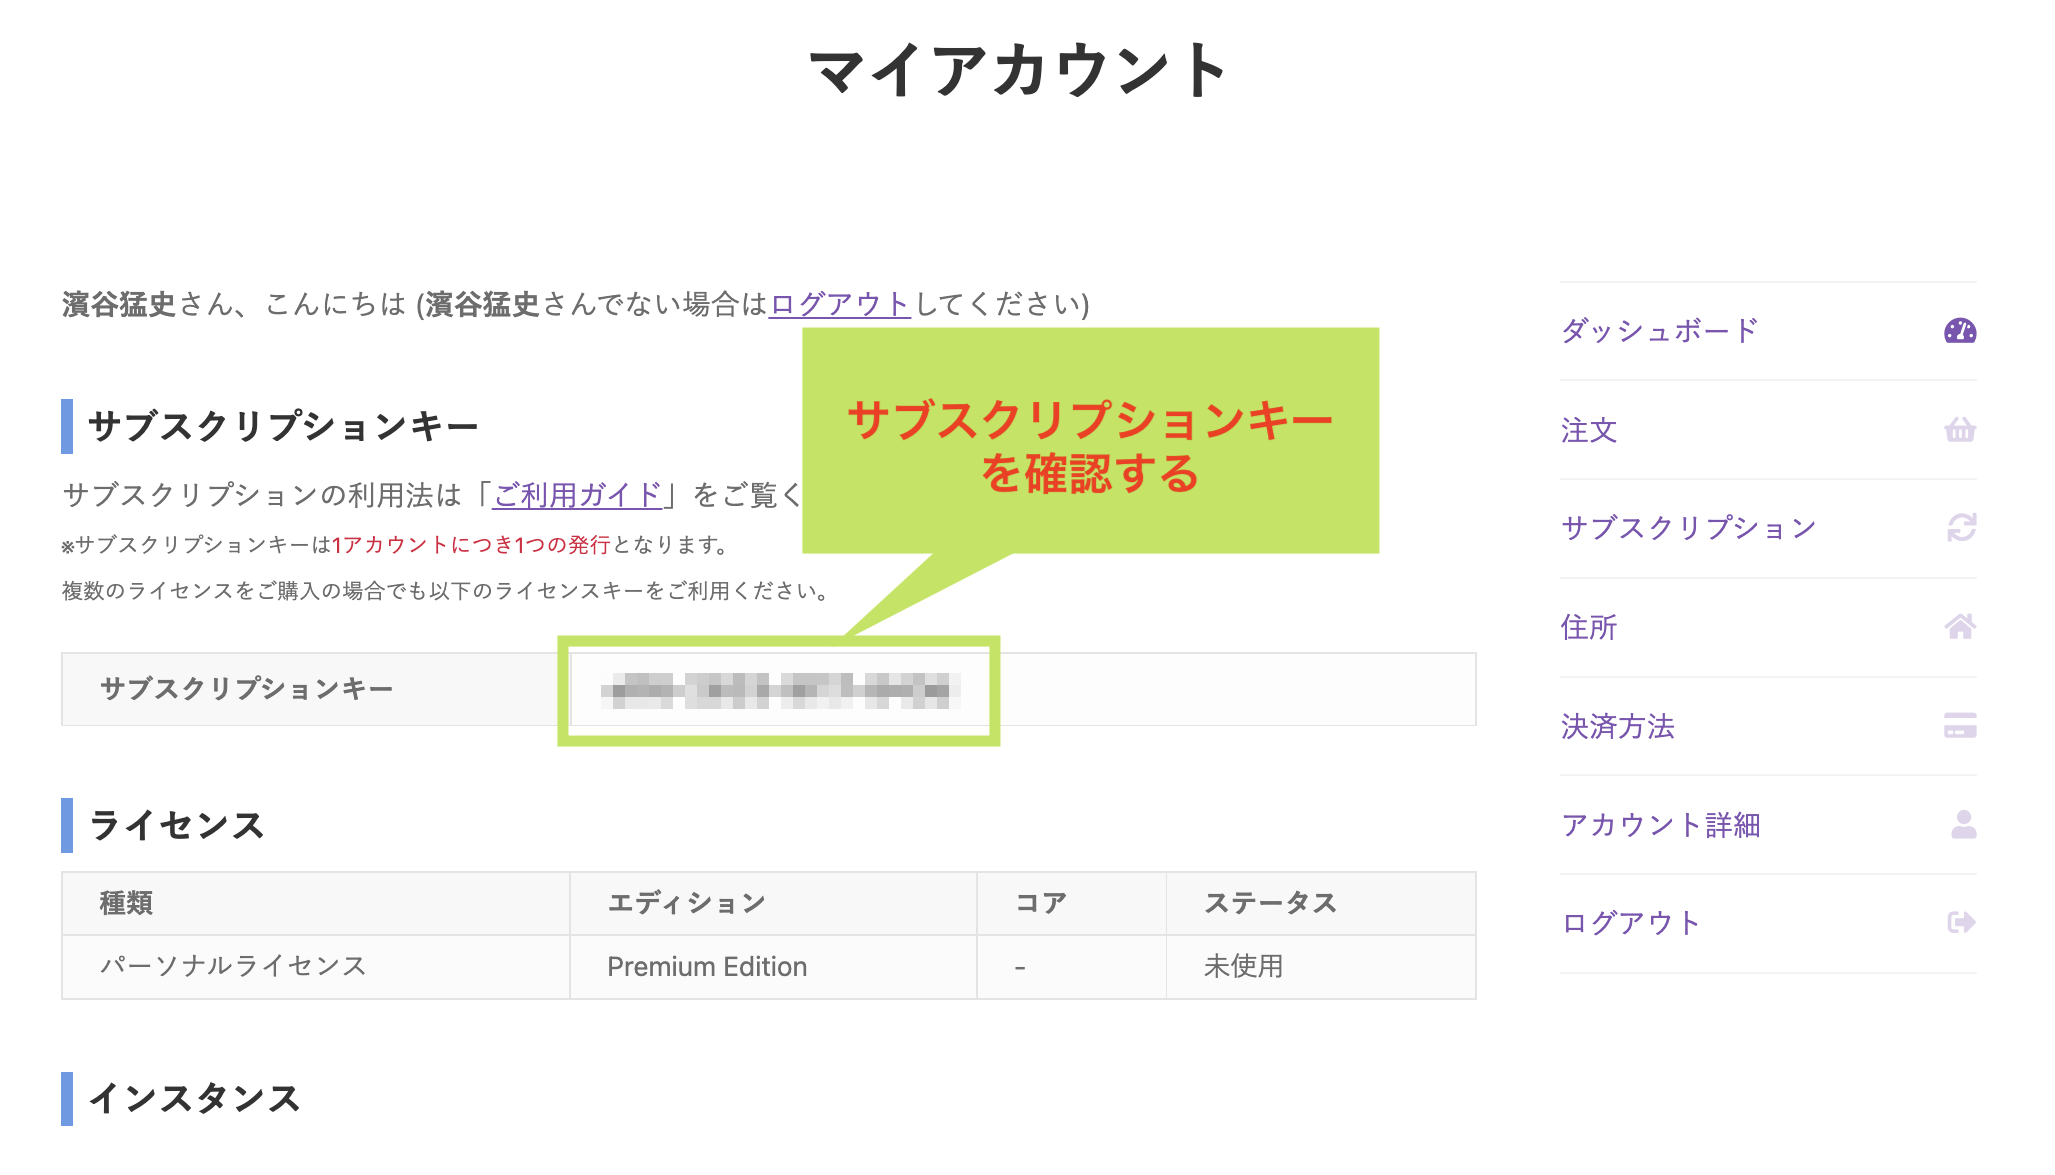The image size is (2055, 1175).
Task: Click ログアウト in the sidebar menu
Action: 1630,922
